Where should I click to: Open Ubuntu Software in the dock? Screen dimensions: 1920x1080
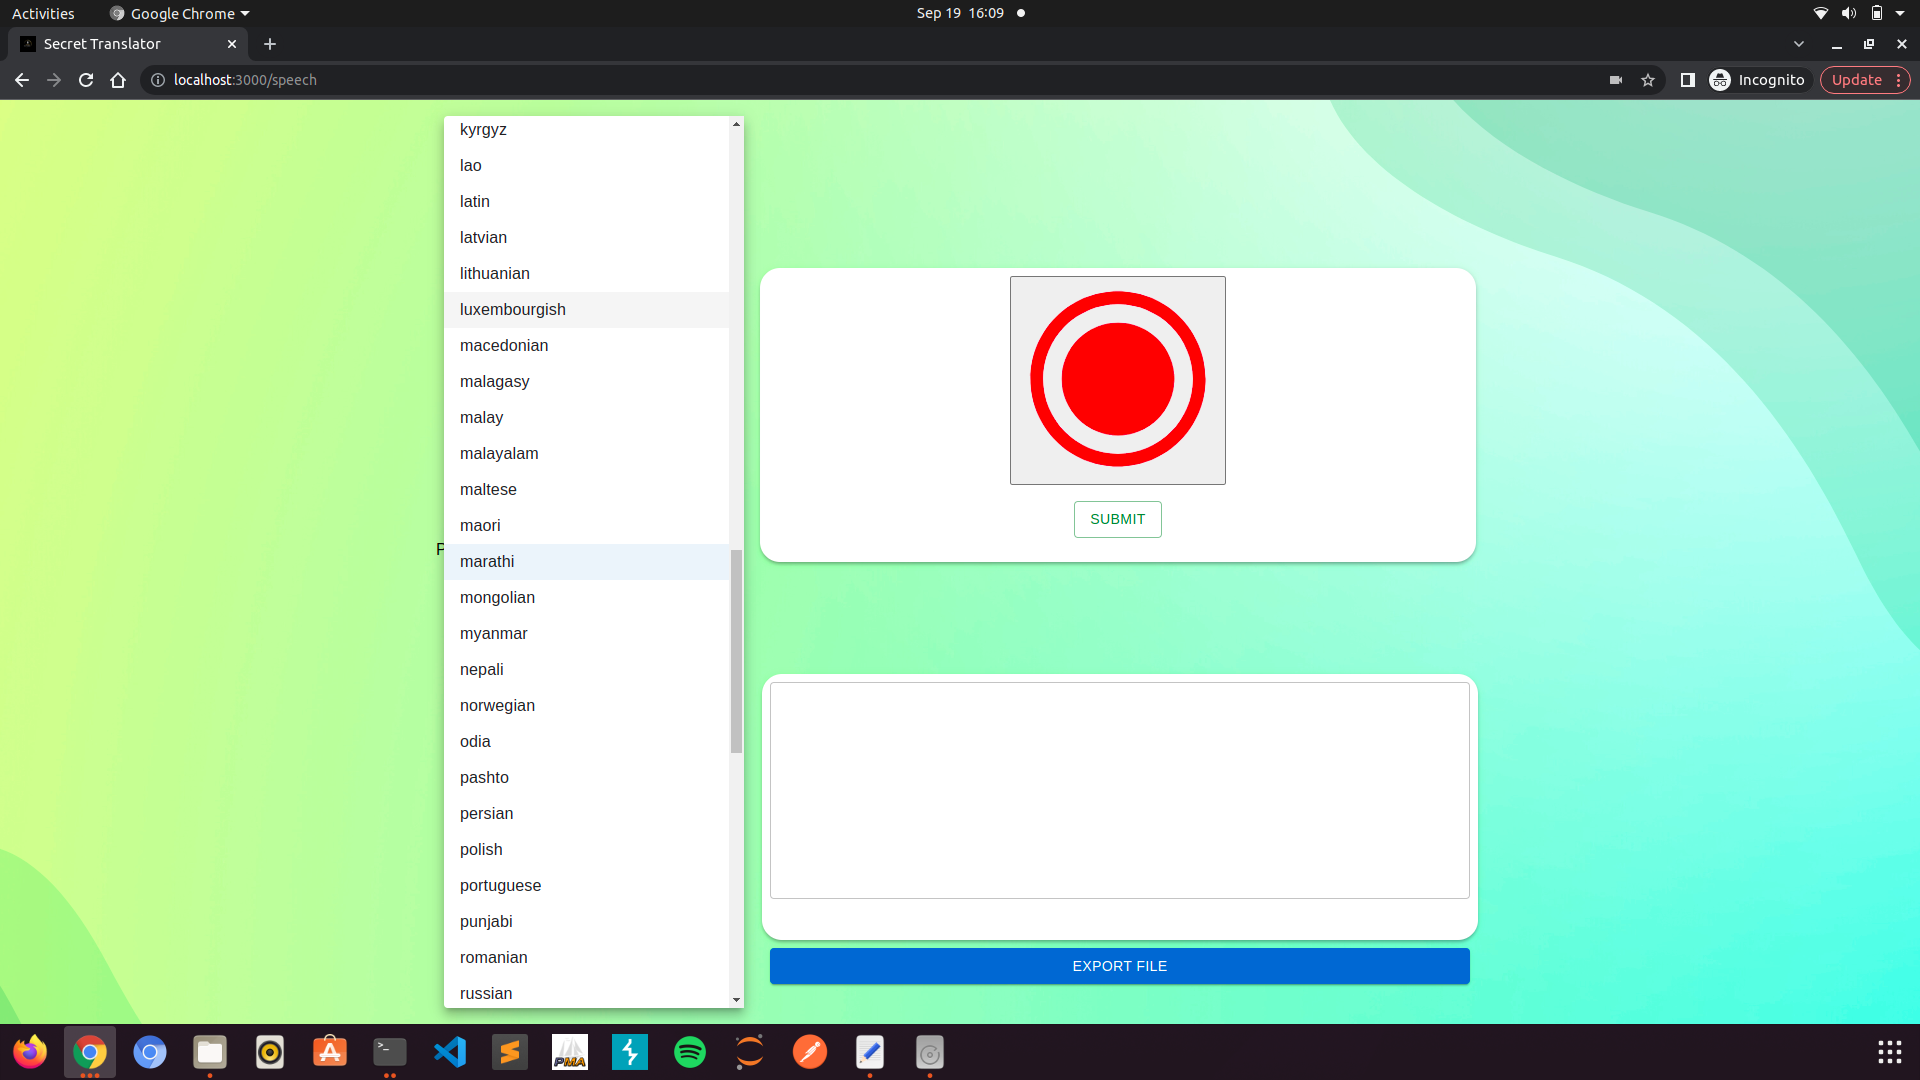[x=330, y=1052]
